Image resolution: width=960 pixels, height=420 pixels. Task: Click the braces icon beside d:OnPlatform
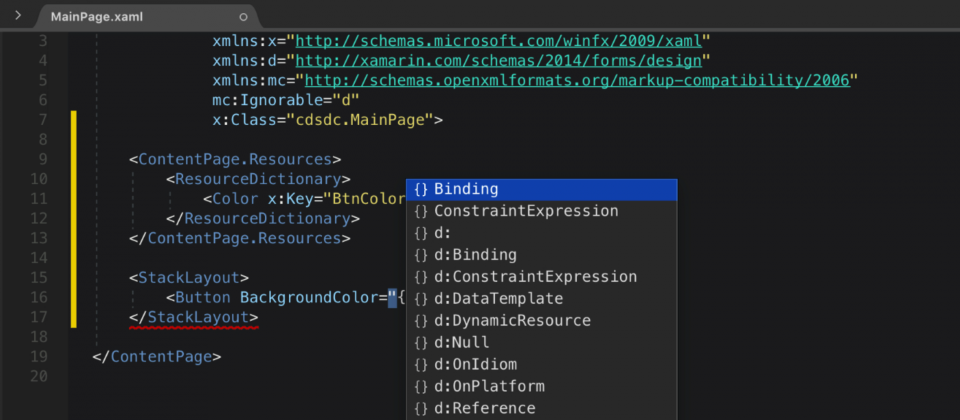click(421, 387)
